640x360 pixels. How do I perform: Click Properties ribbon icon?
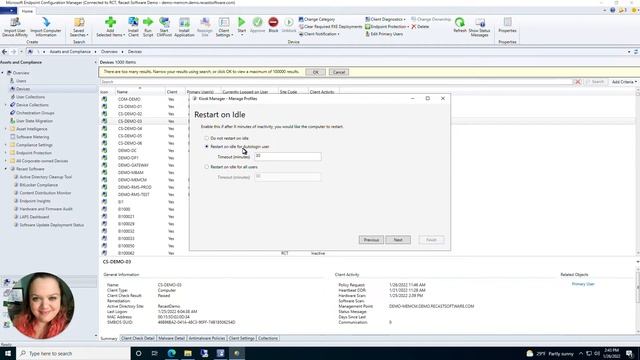[x=507, y=22]
